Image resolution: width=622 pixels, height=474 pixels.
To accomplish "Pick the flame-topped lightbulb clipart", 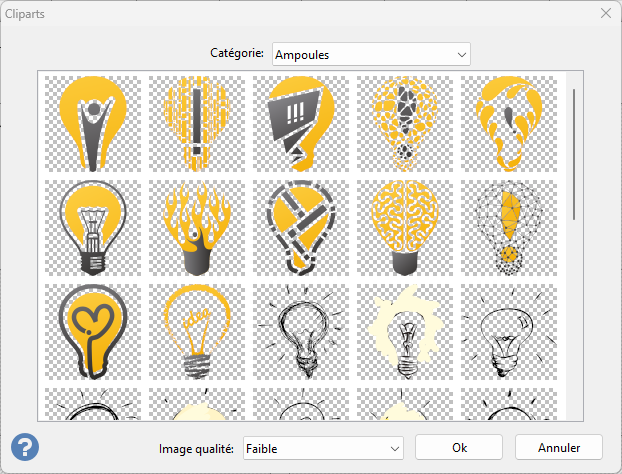I will (197, 228).
